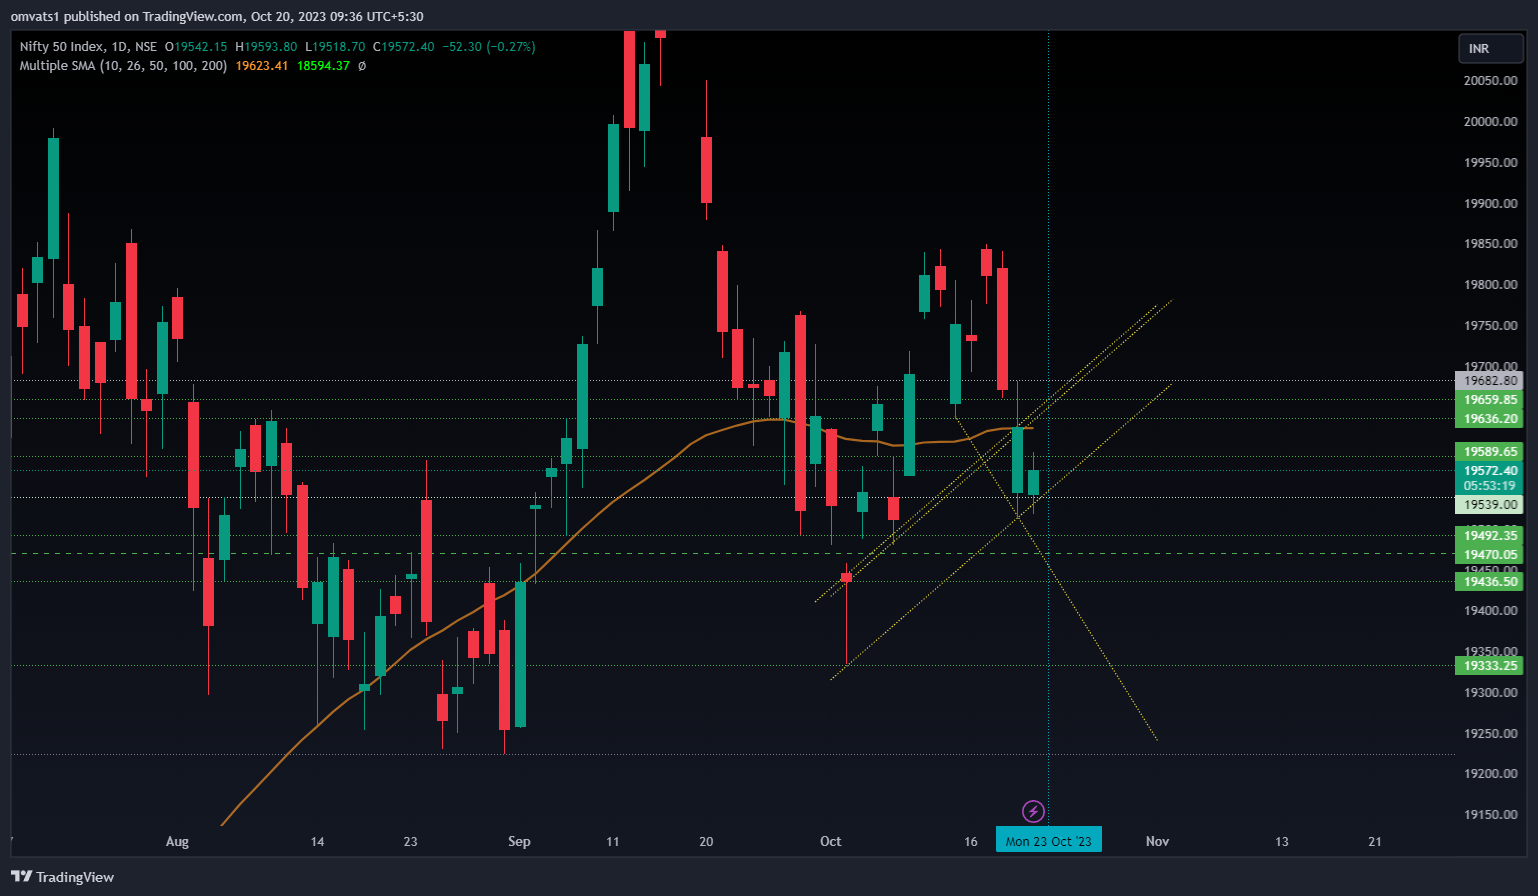Click the 19659.85 green price label
1538x896 pixels.
point(1489,399)
